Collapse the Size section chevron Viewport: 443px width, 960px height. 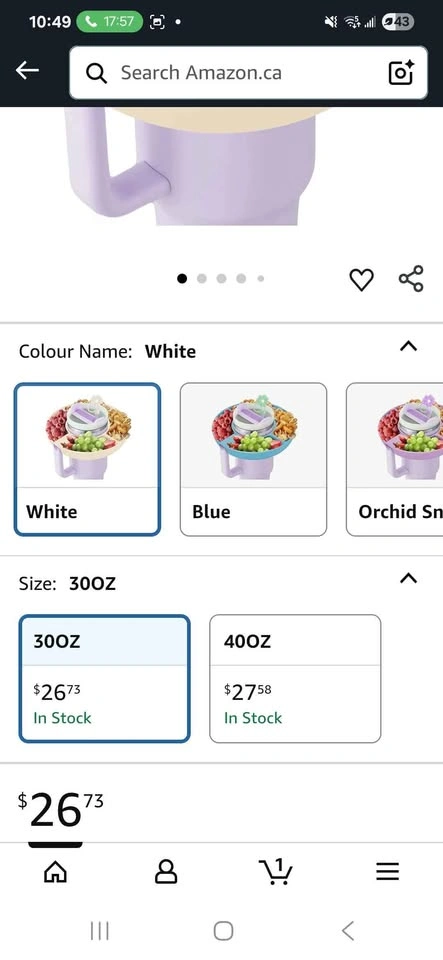click(408, 578)
